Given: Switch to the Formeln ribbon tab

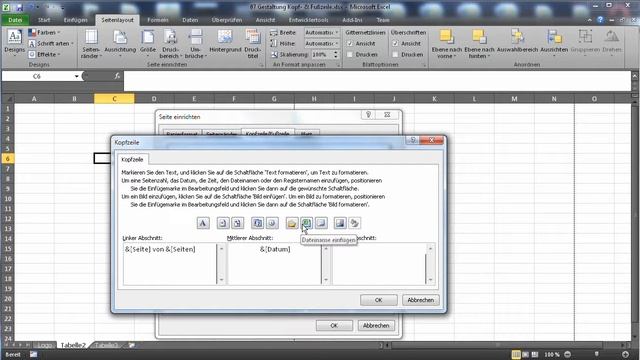Looking at the screenshot, I should click(158, 20).
